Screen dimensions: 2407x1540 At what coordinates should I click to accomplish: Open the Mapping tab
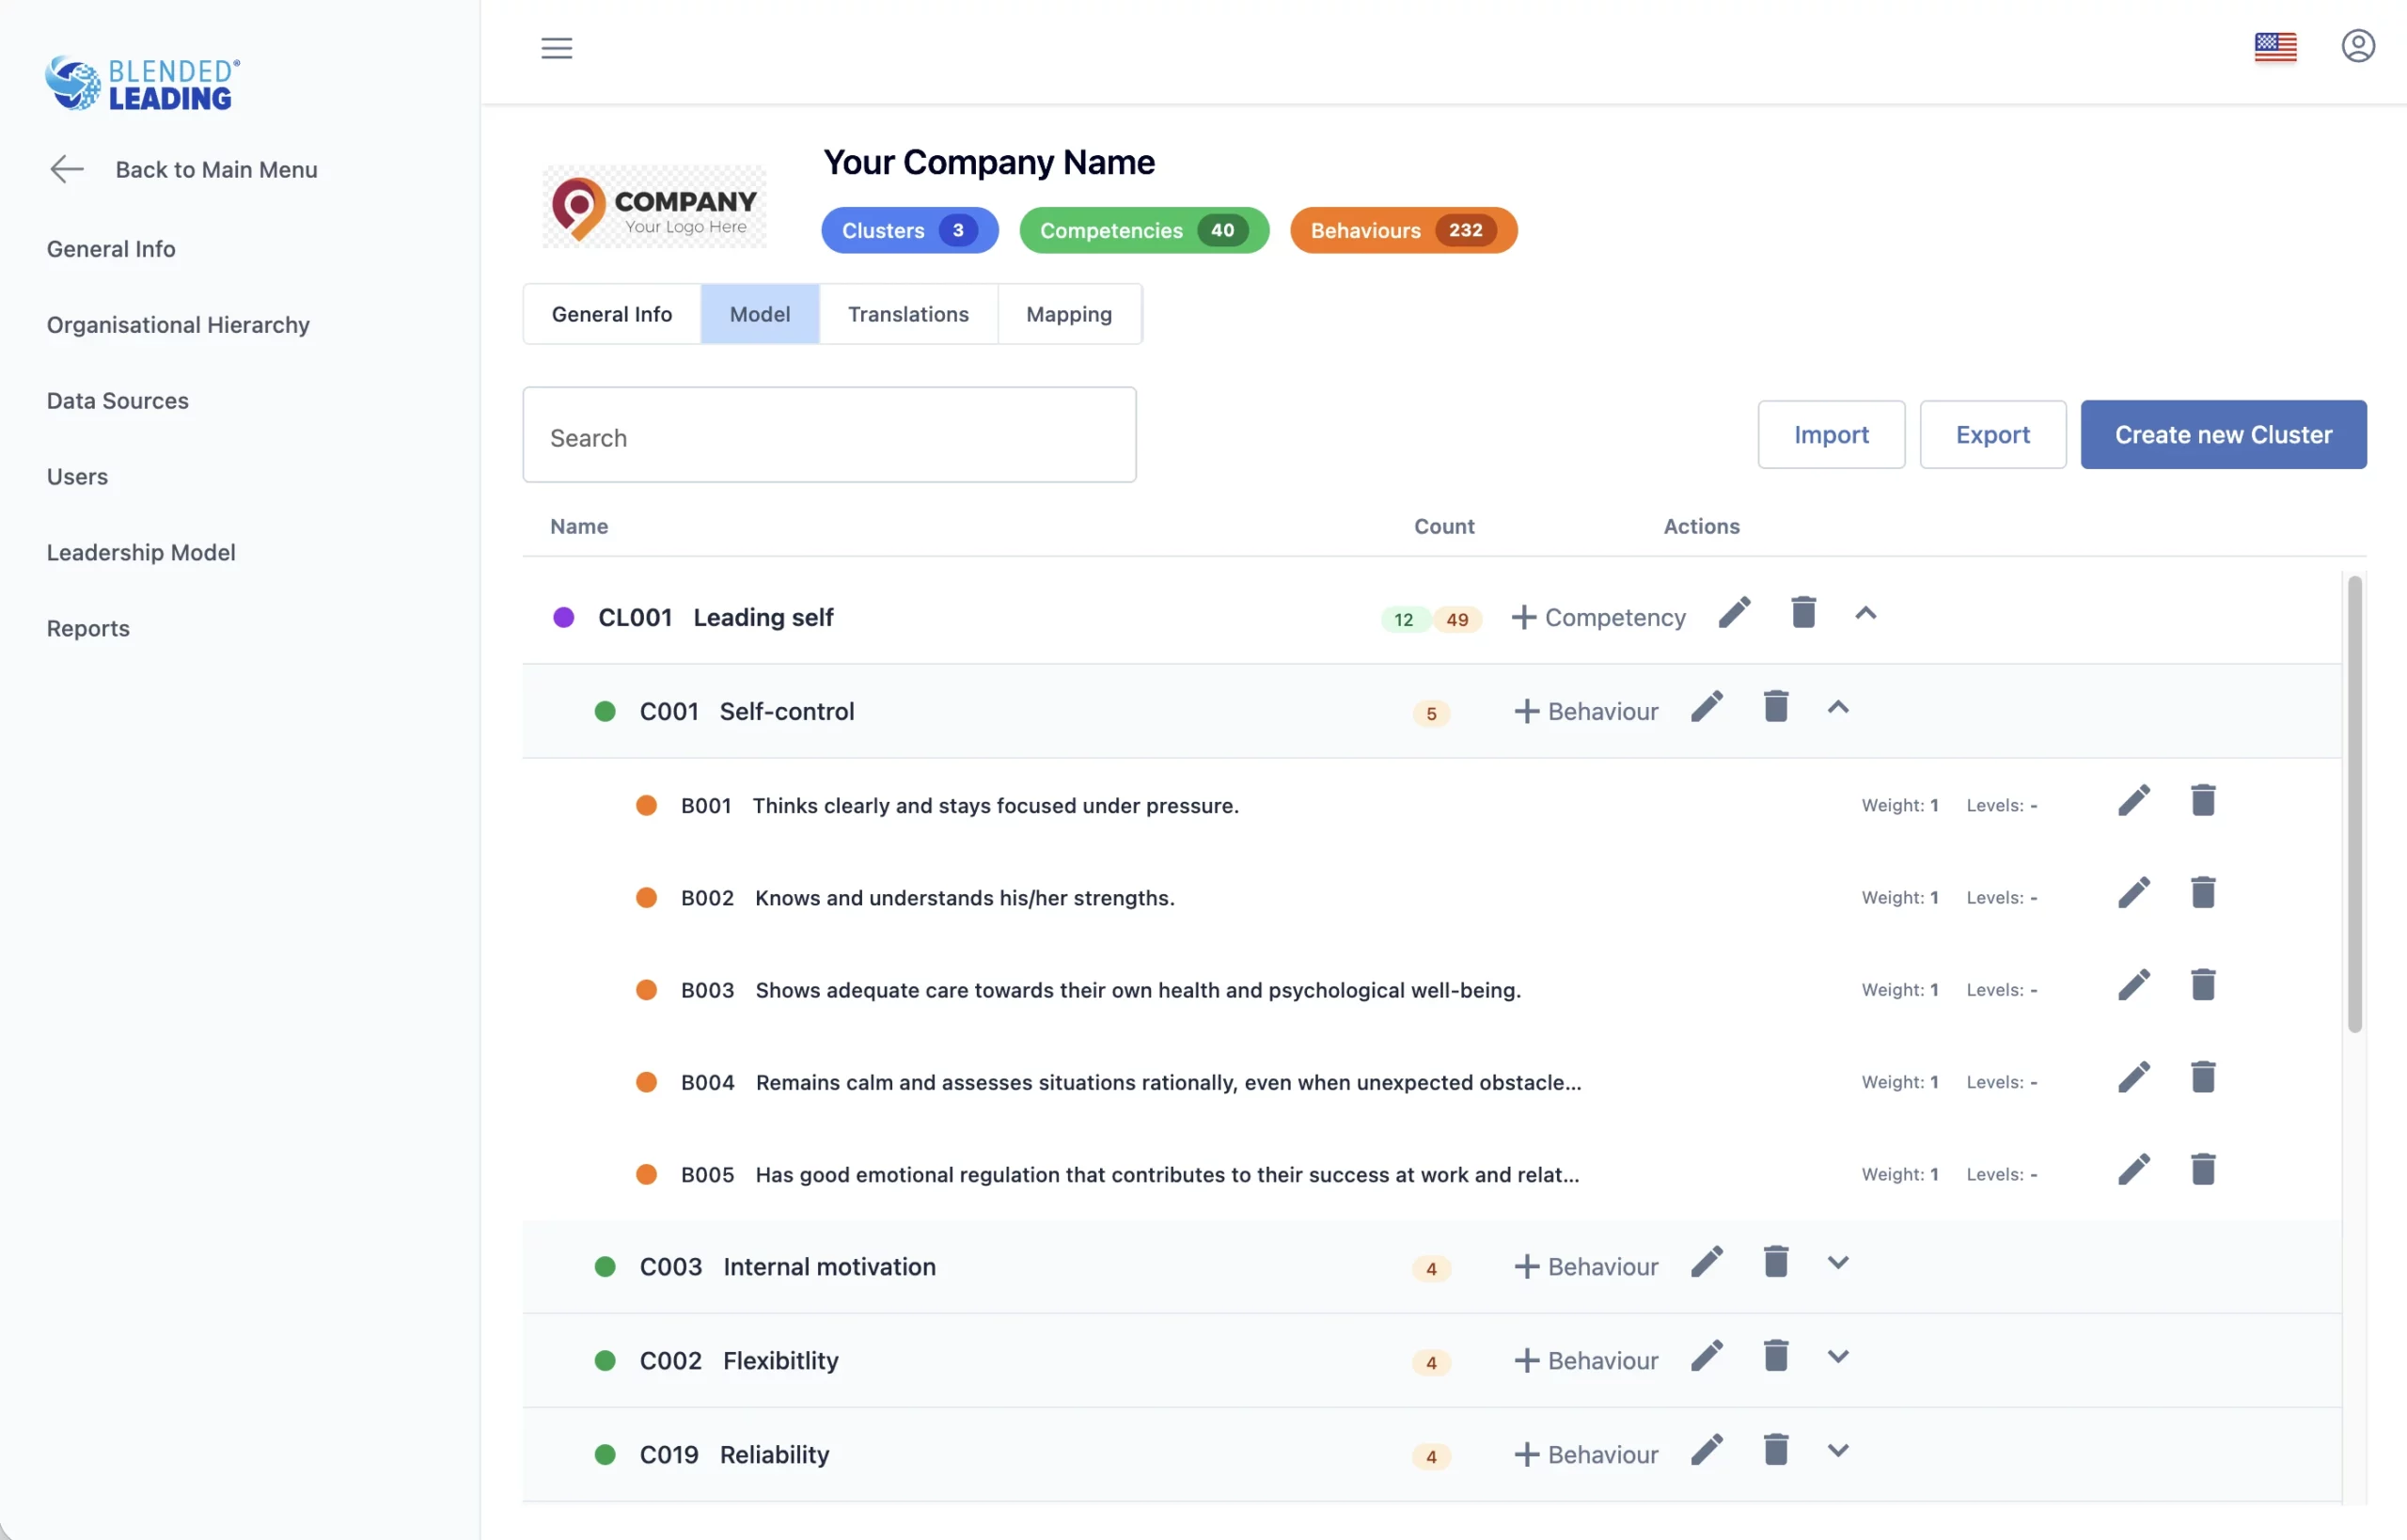point(1068,314)
